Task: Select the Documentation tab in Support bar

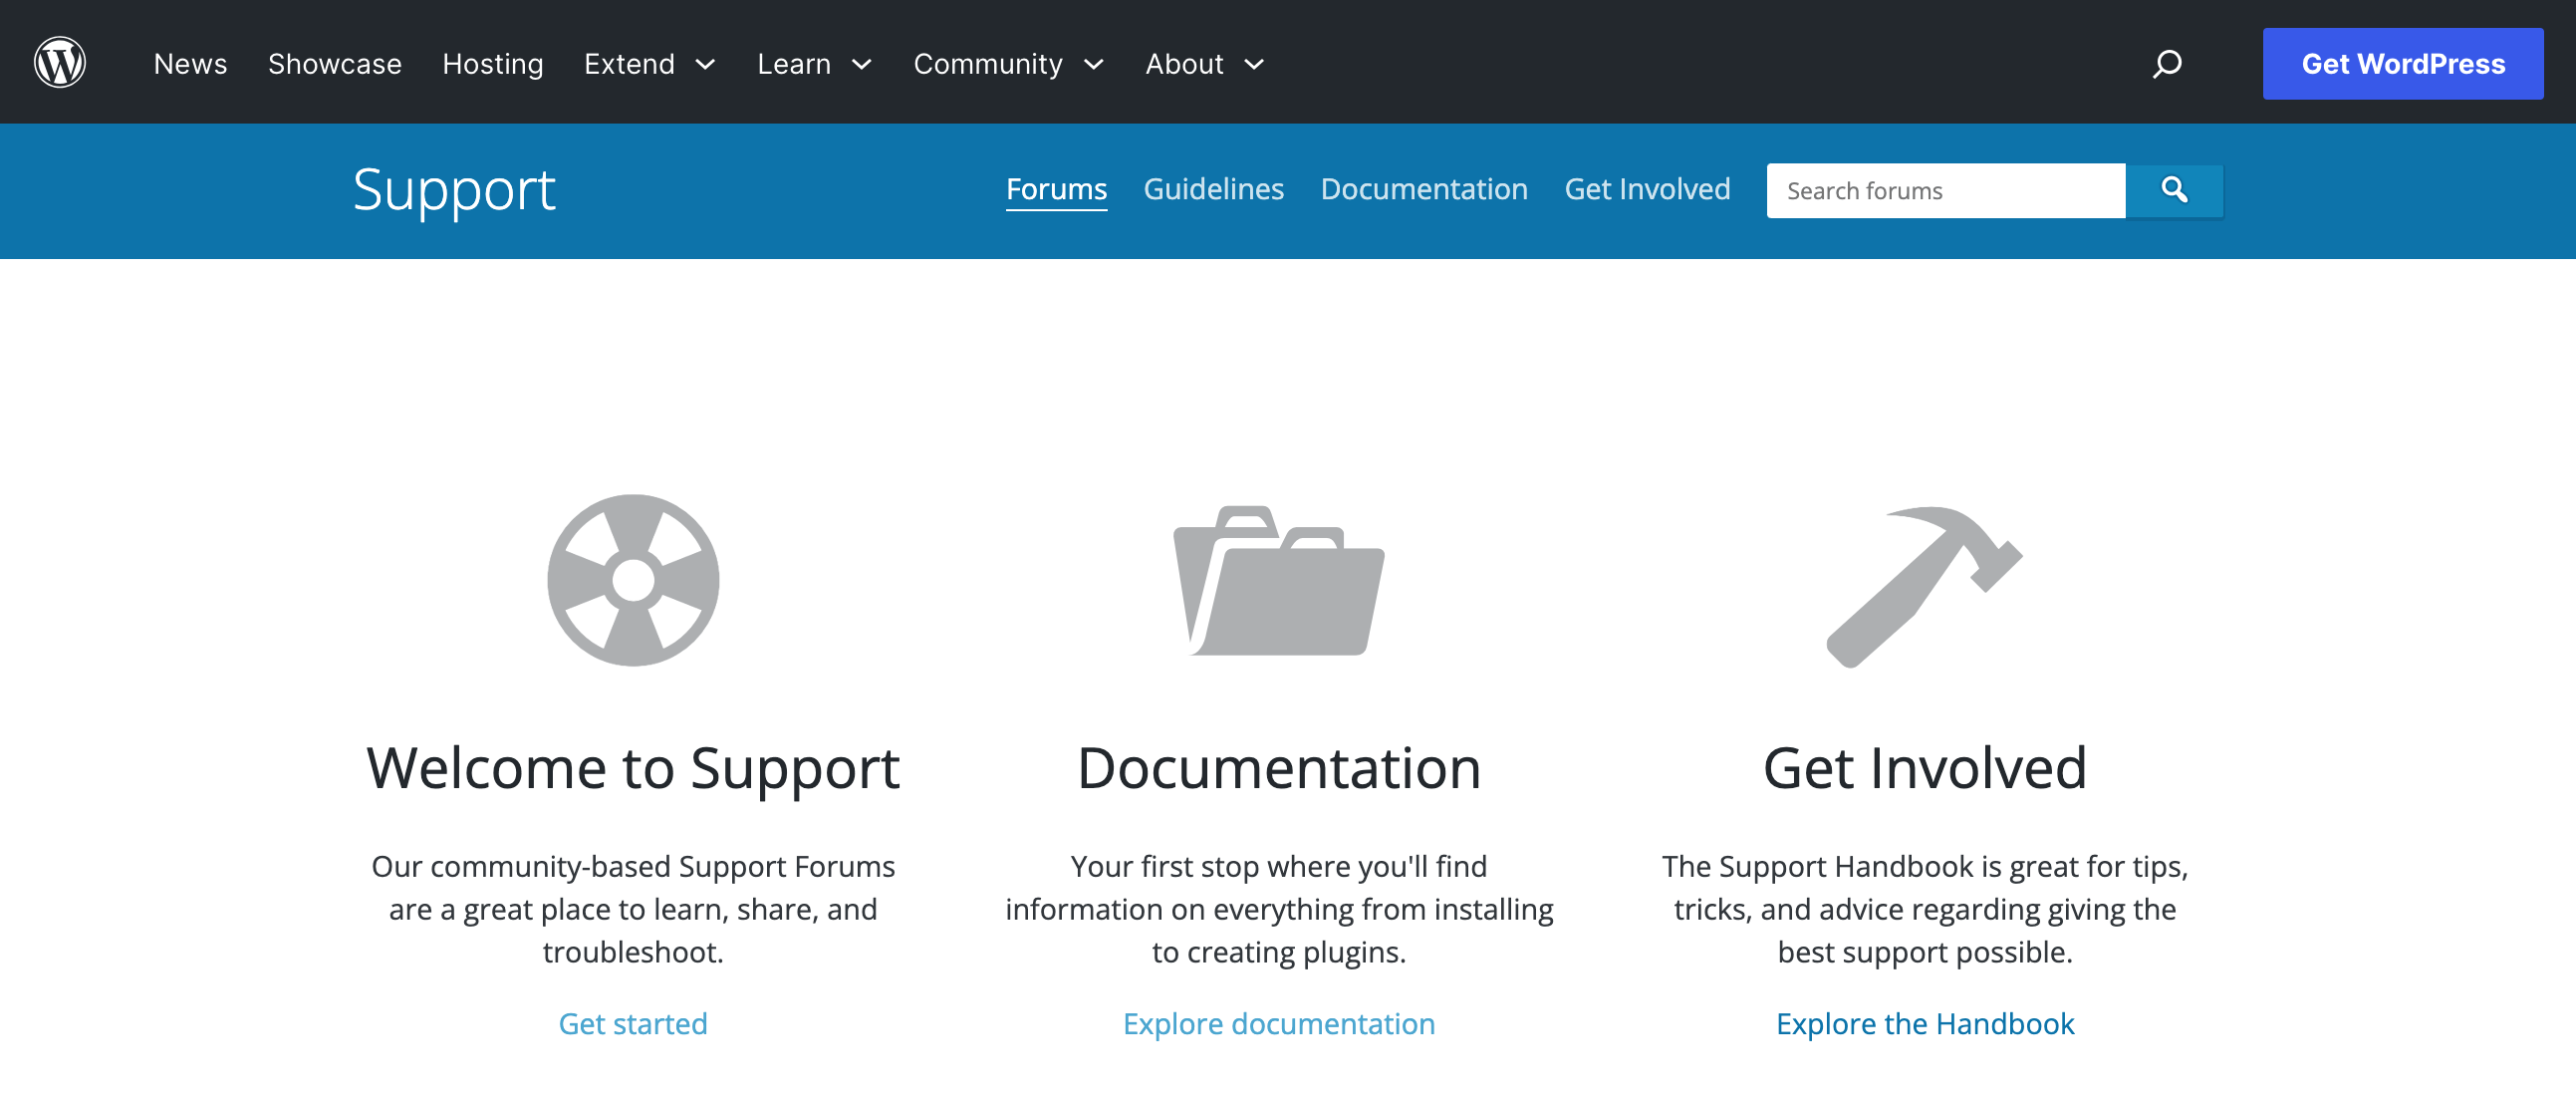Action: [x=1424, y=189]
